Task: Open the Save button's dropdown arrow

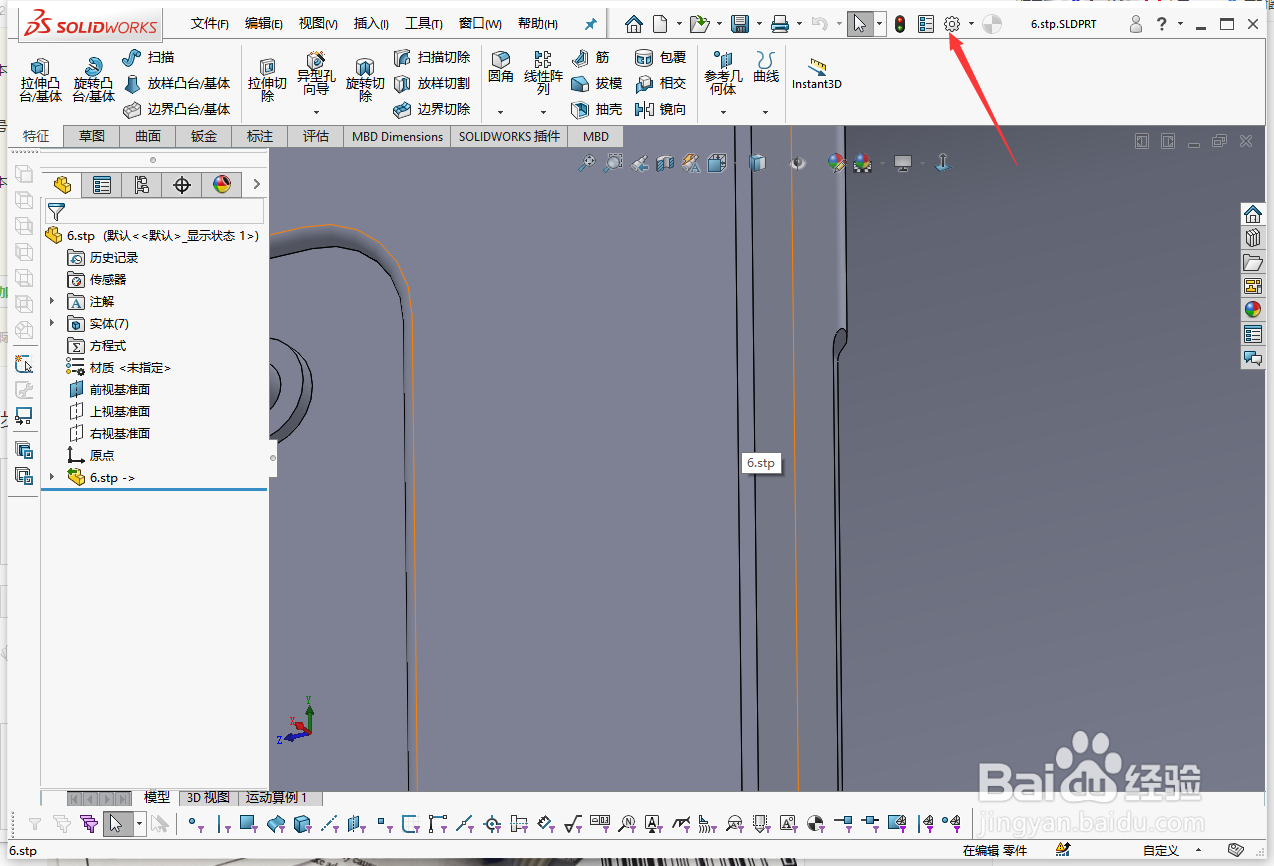Action: pos(760,24)
